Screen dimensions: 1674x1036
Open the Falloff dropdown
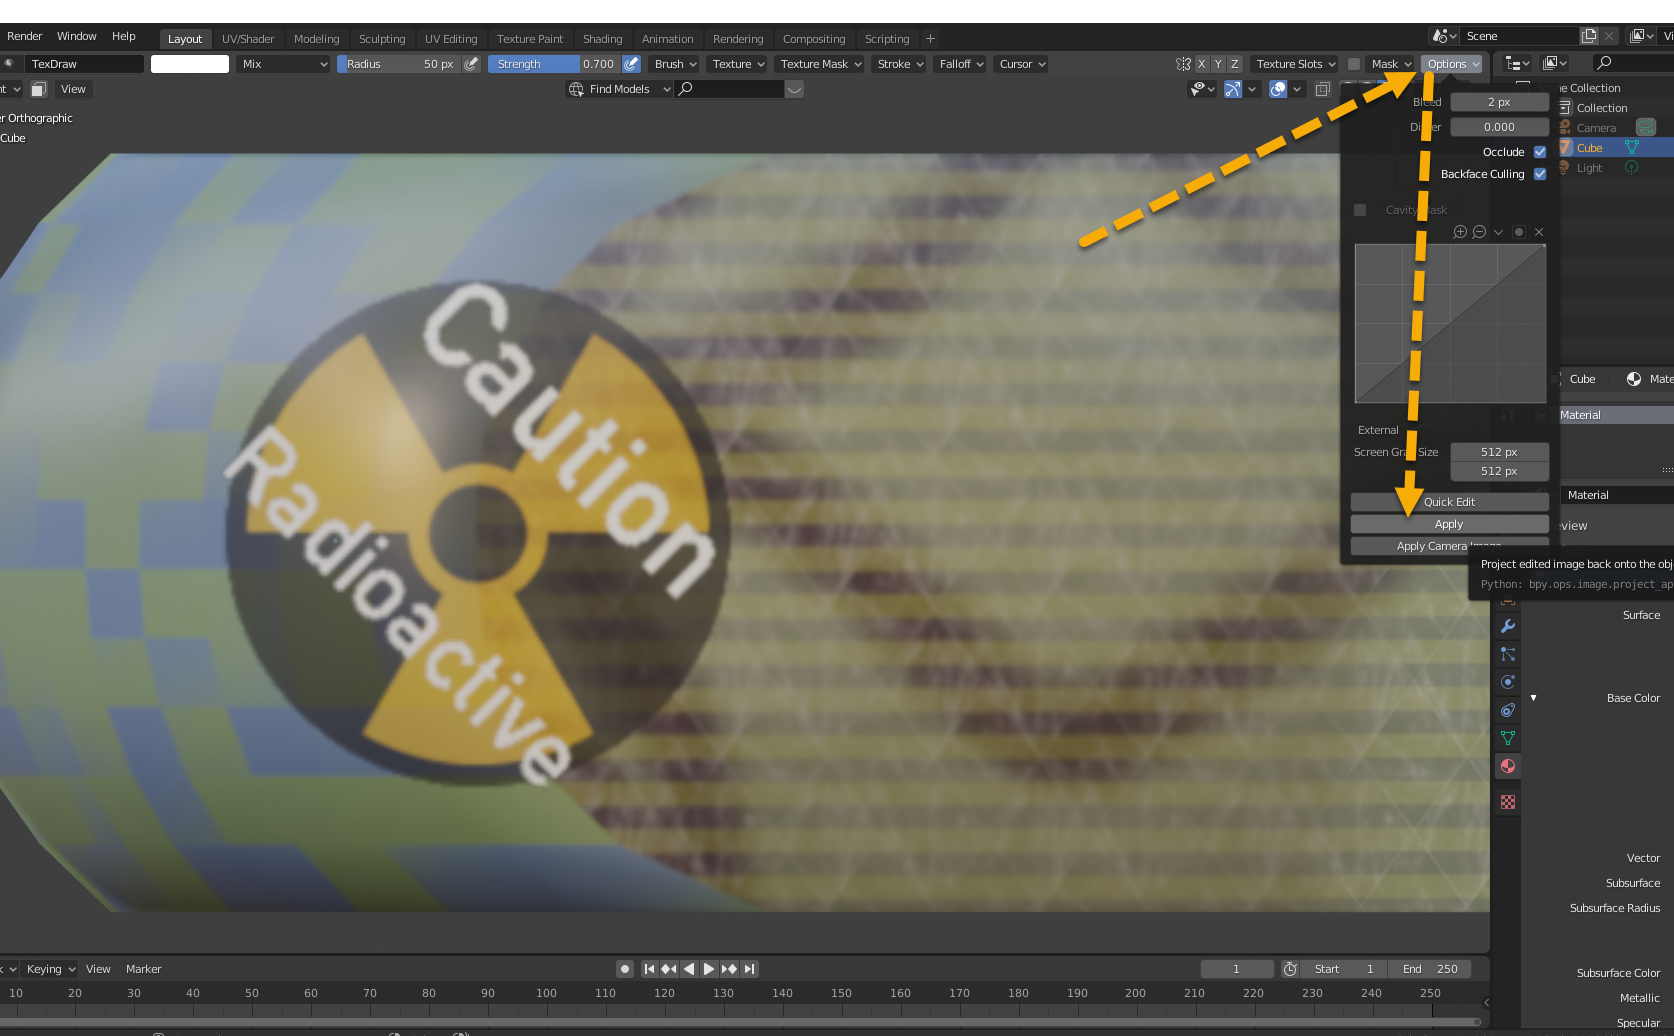(961, 64)
